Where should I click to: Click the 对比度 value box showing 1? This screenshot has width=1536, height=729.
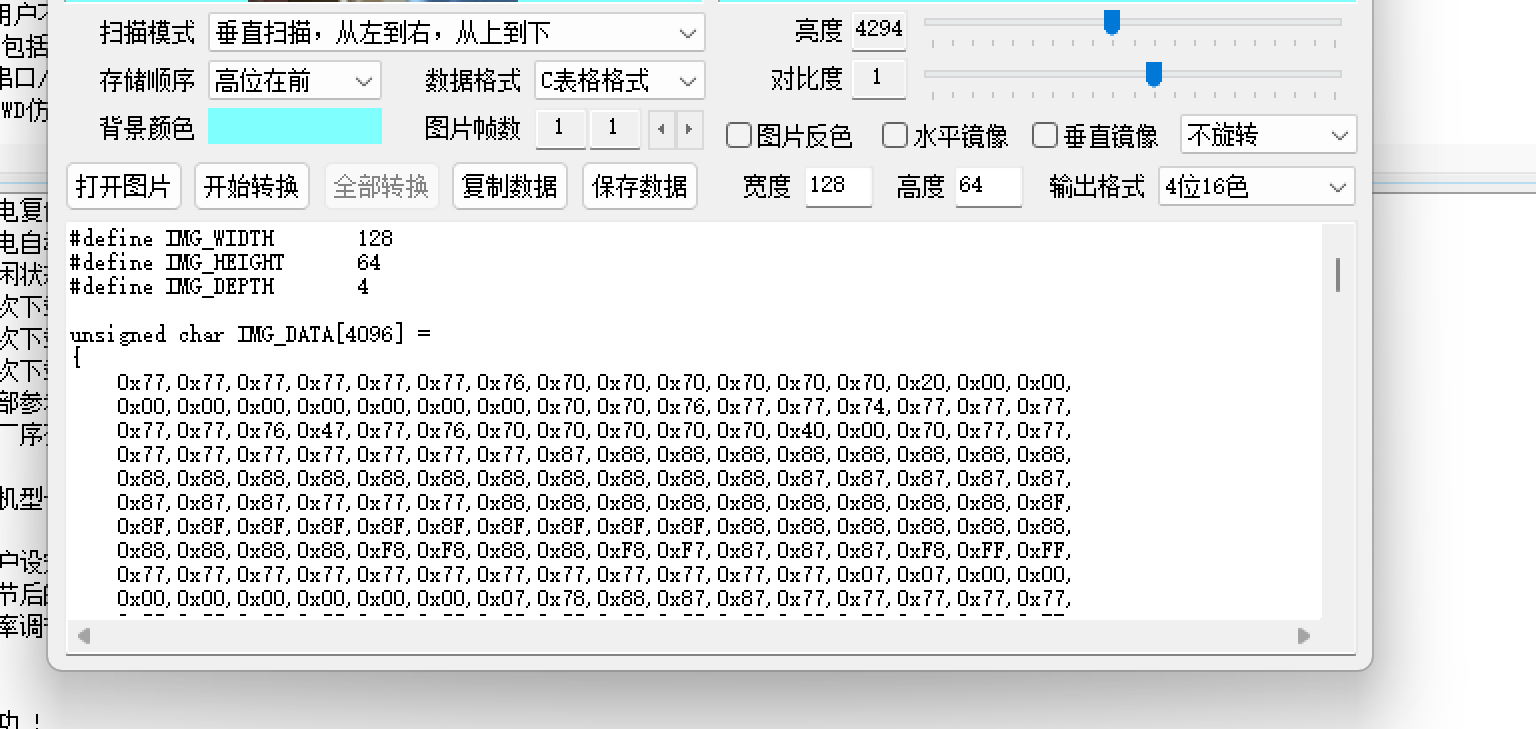coord(879,79)
